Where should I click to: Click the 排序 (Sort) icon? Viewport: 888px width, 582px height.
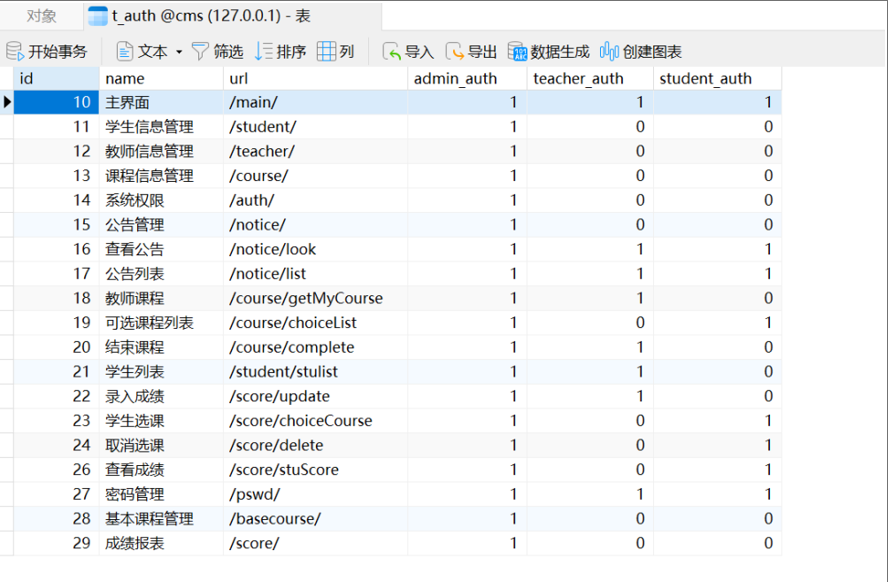click(264, 51)
